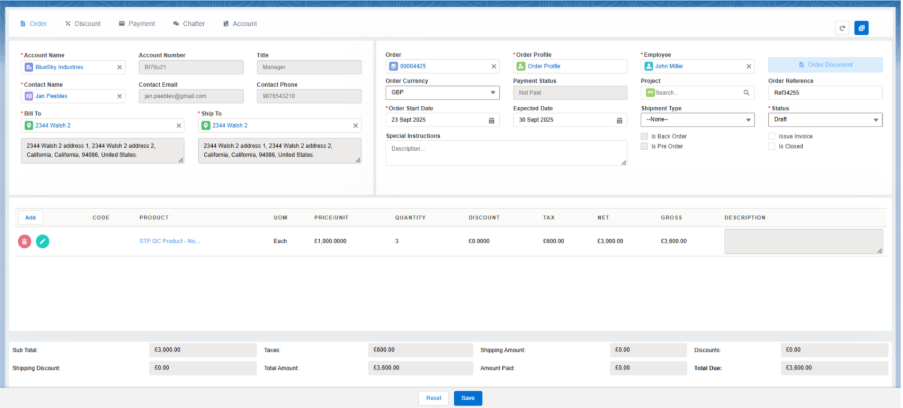This screenshot has width=903, height=408.
Task: Click the green edit line item pencil icon
Action: coord(42,241)
